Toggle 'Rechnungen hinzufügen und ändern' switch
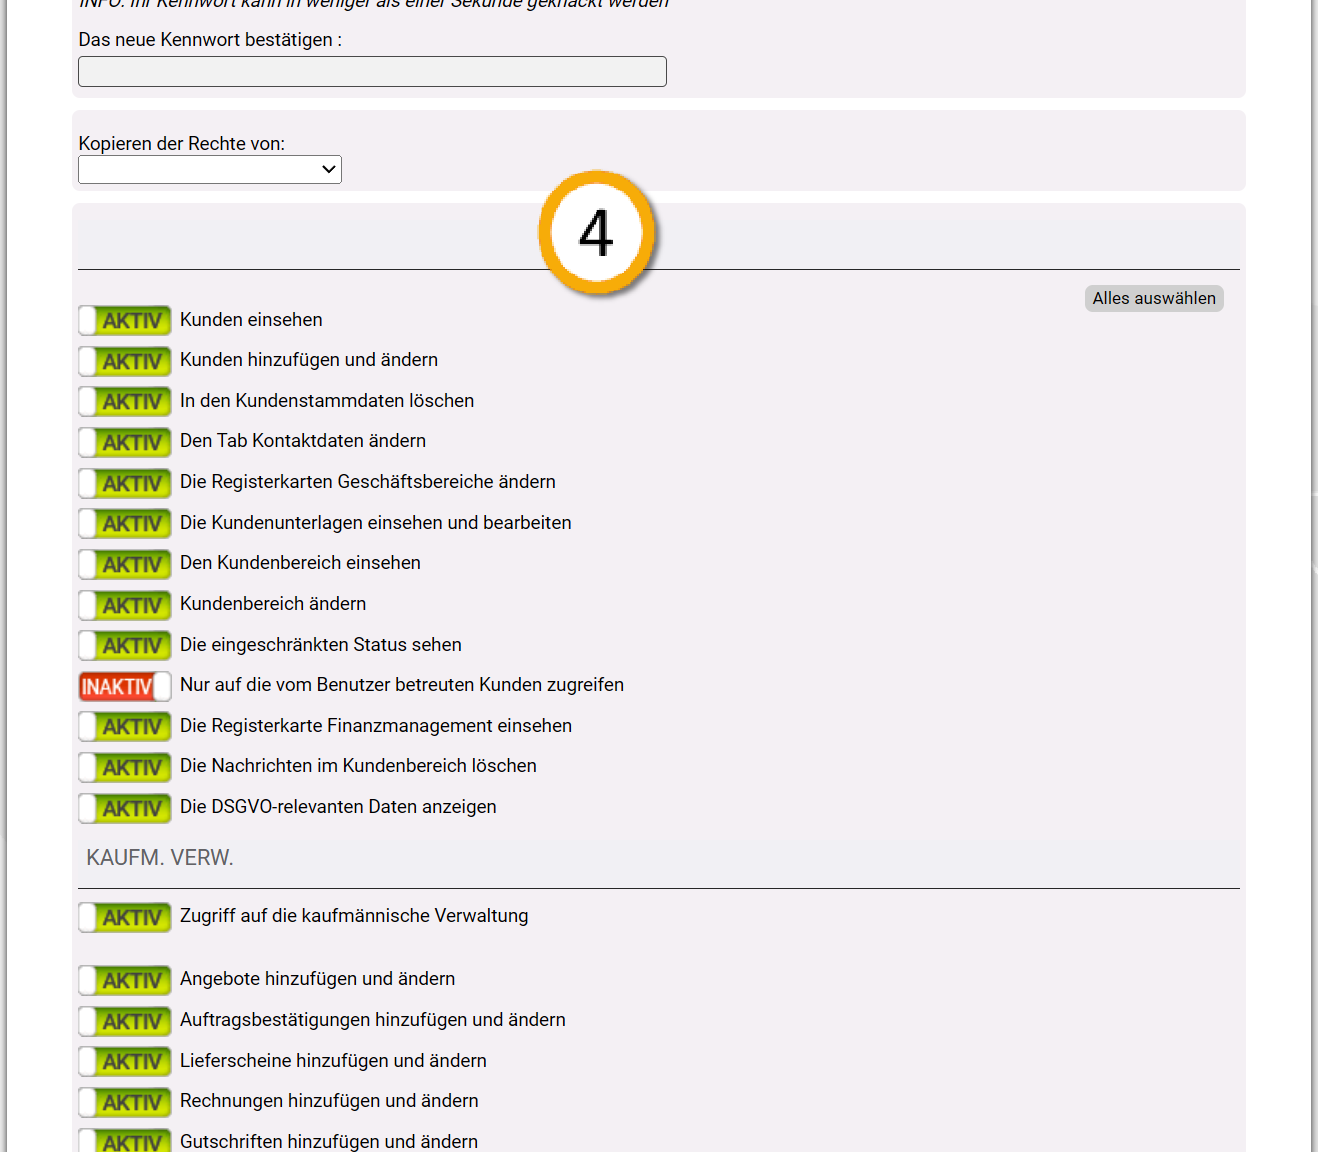This screenshot has width=1318, height=1152. click(125, 1102)
